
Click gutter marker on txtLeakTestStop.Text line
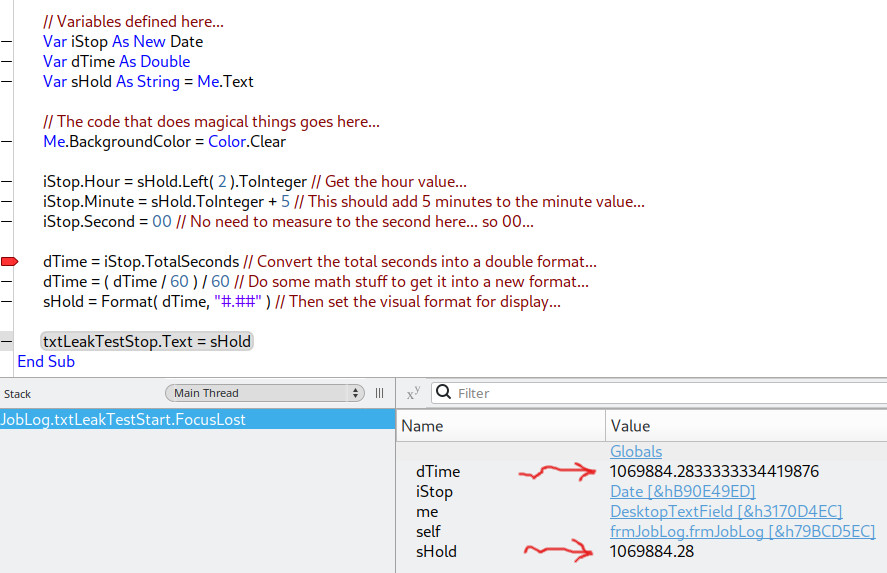(9, 342)
